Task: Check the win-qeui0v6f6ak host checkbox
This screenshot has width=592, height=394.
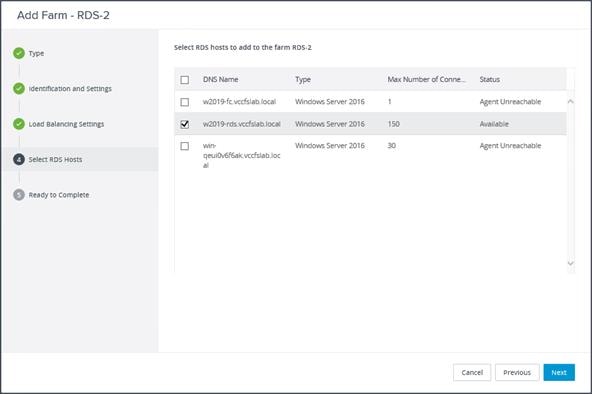Action: [x=185, y=146]
